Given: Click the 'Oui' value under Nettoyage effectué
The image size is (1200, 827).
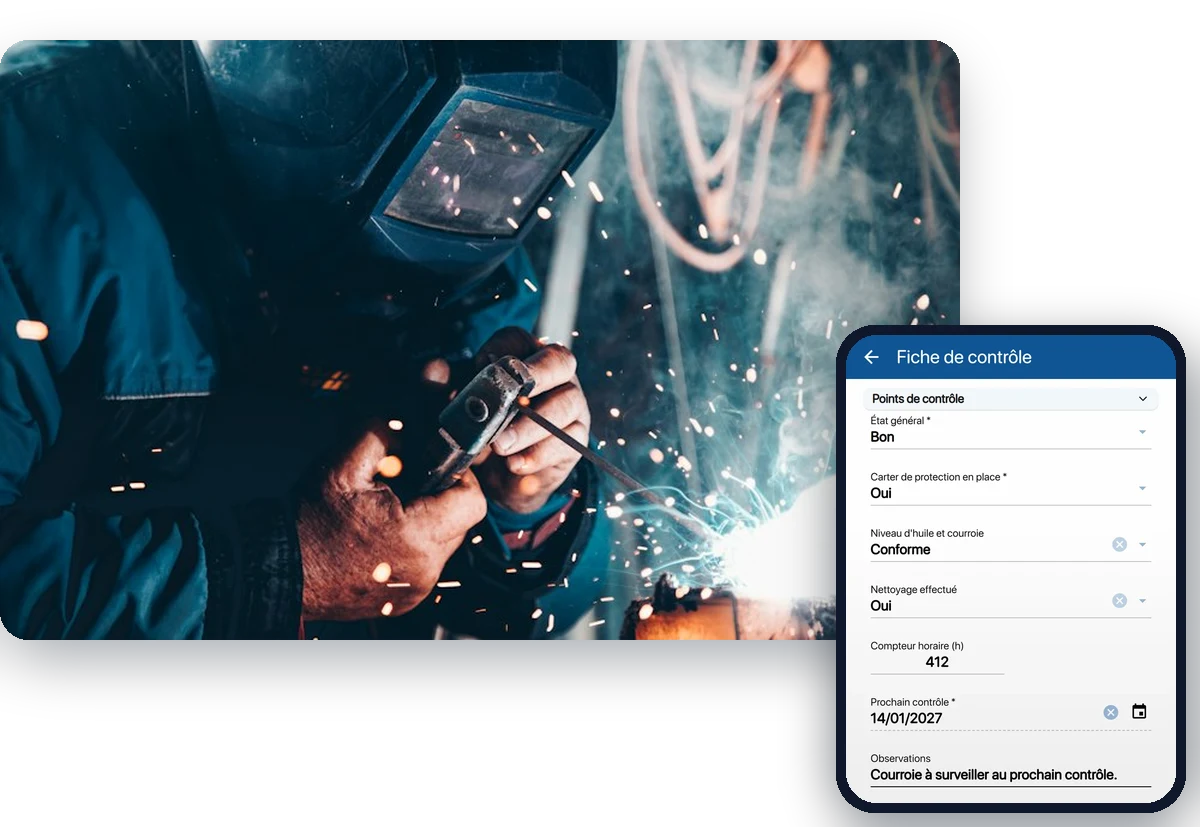Looking at the screenshot, I should tap(880, 606).
